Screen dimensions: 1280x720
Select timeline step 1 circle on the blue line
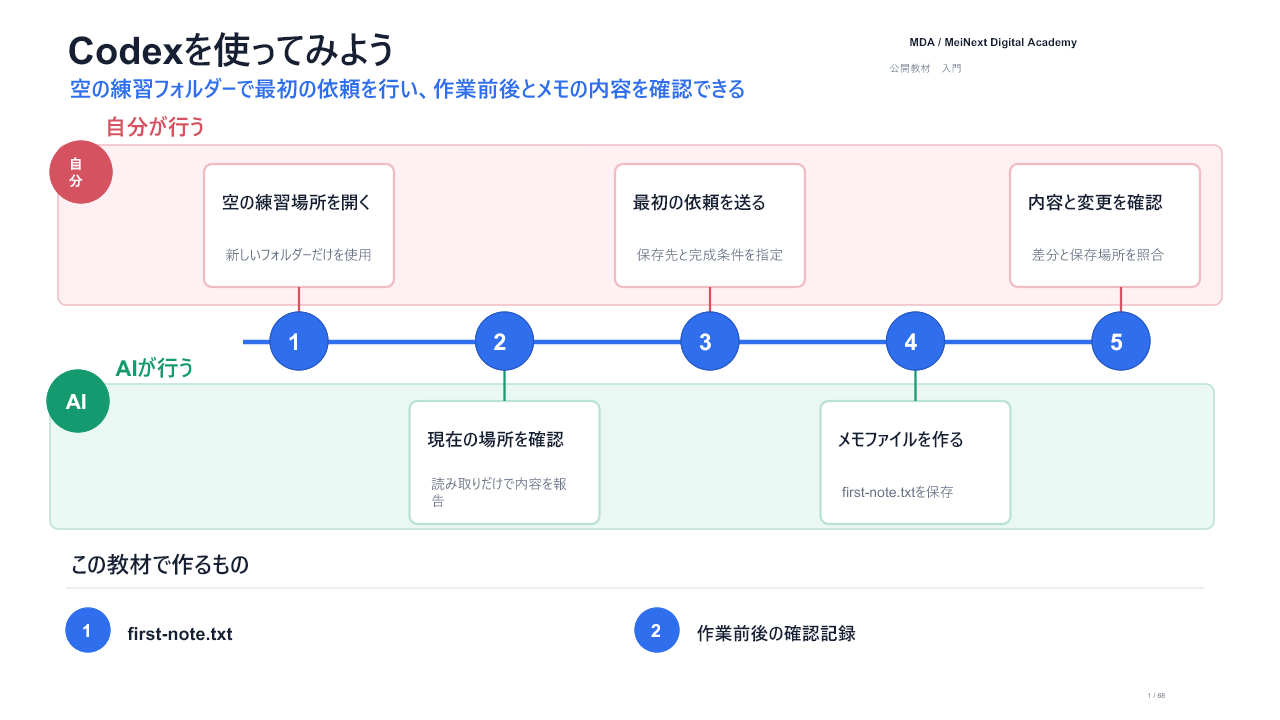(x=299, y=341)
